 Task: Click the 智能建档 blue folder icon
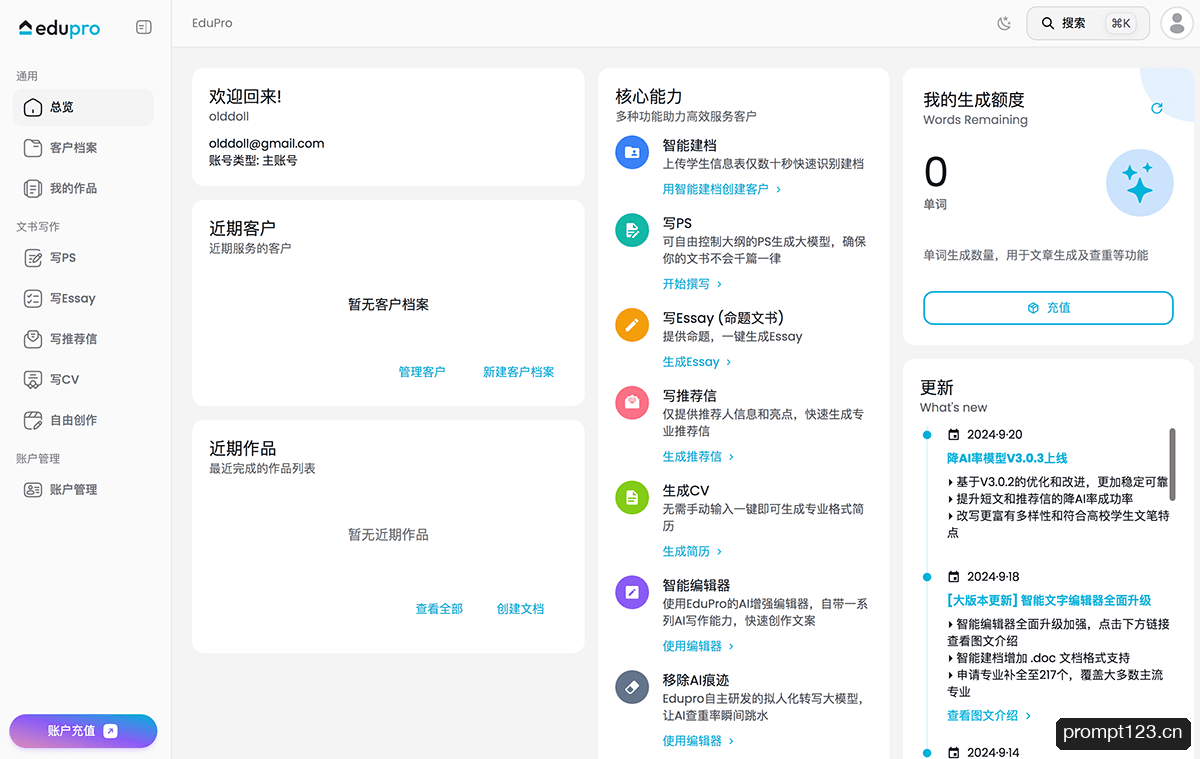(x=632, y=152)
